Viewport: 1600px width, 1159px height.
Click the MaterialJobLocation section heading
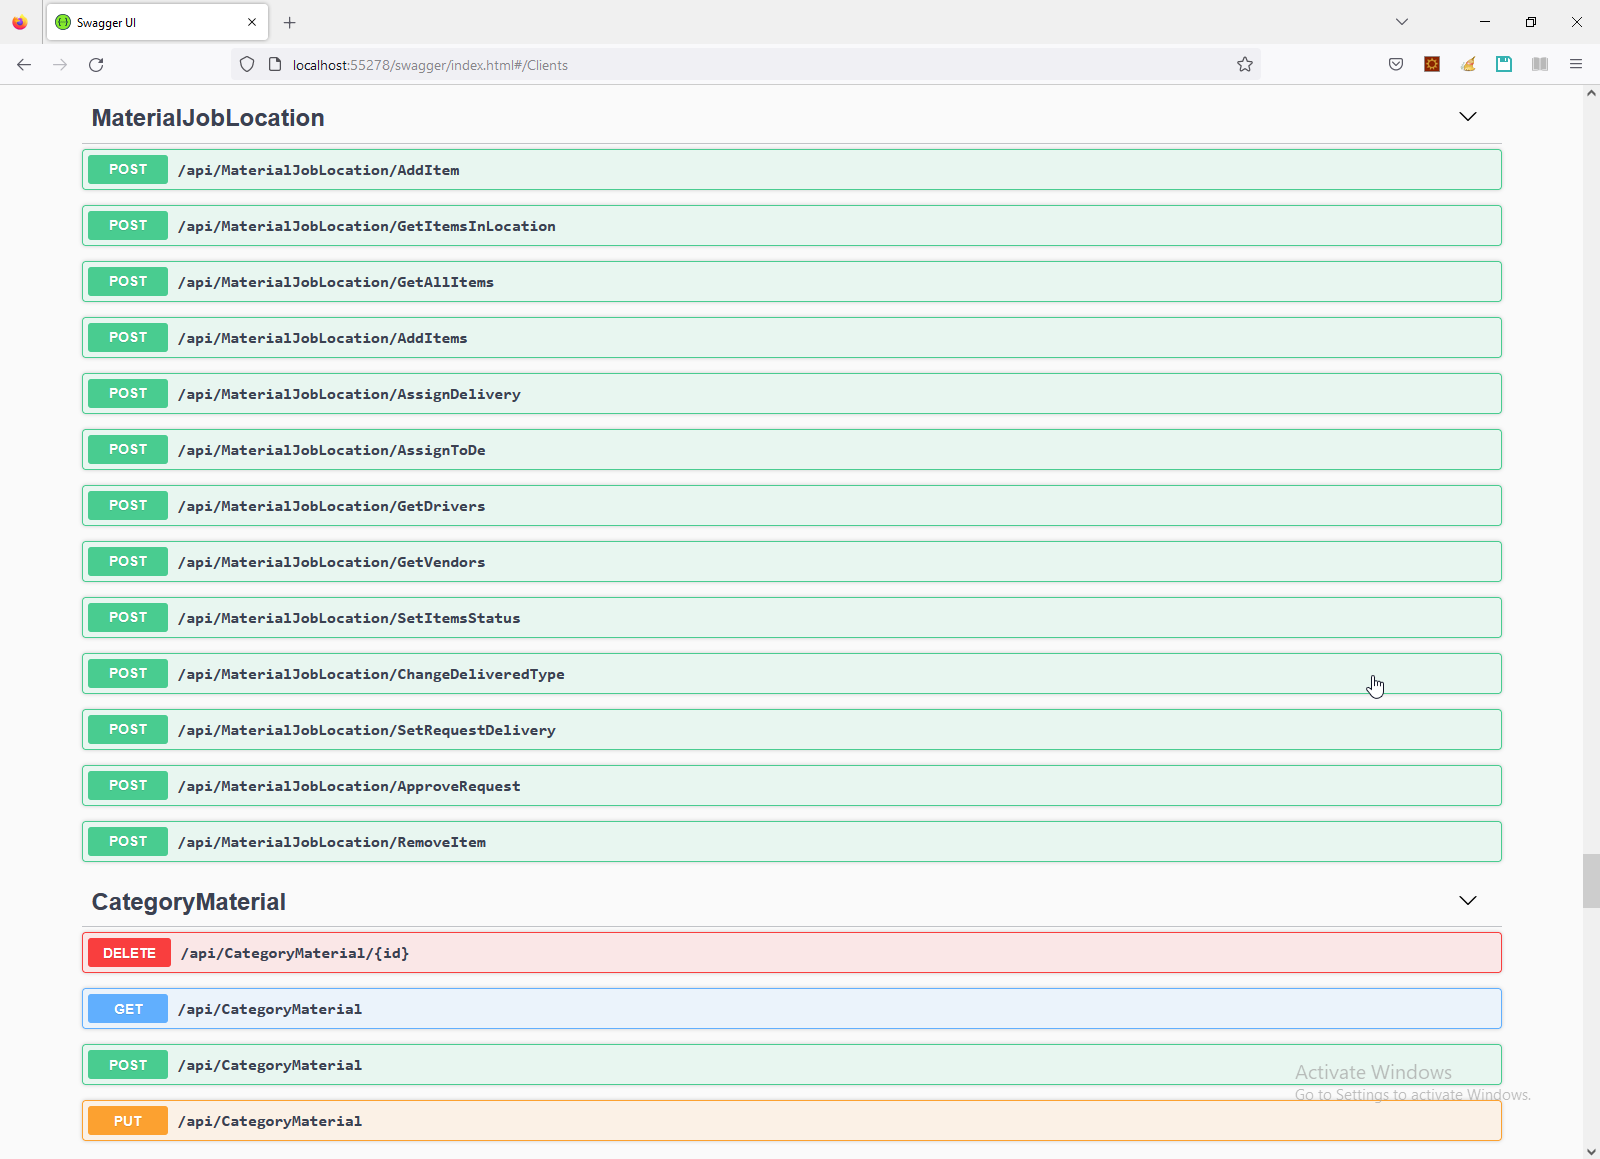coord(208,118)
